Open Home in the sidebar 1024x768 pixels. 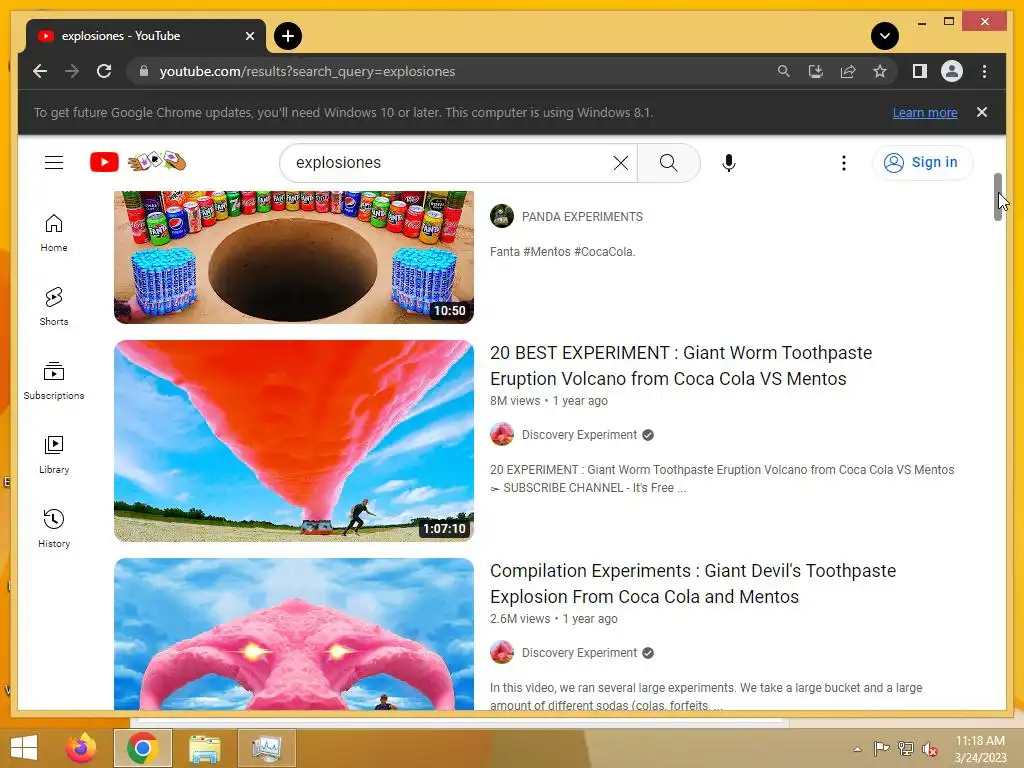pyautogui.click(x=54, y=233)
